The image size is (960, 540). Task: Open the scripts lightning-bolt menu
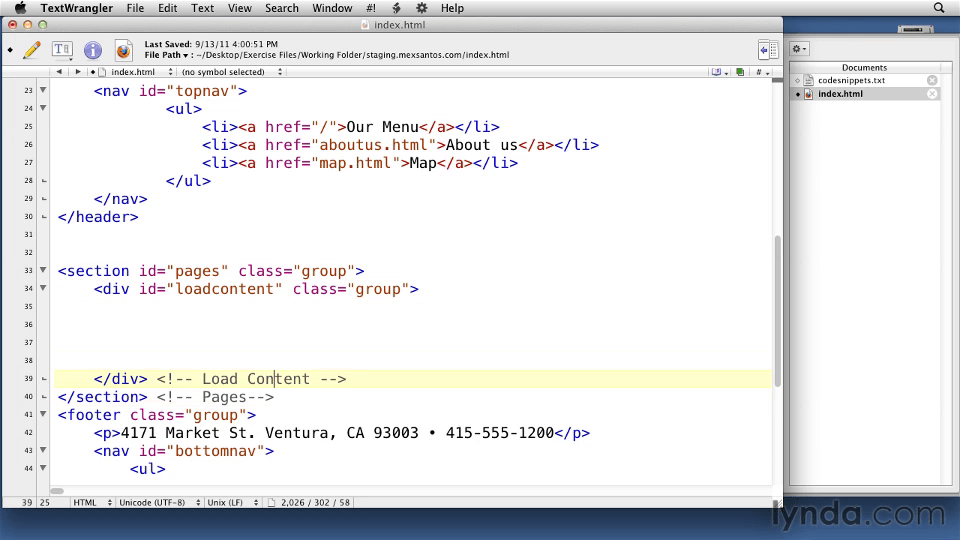pyautogui.click(x=396, y=8)
